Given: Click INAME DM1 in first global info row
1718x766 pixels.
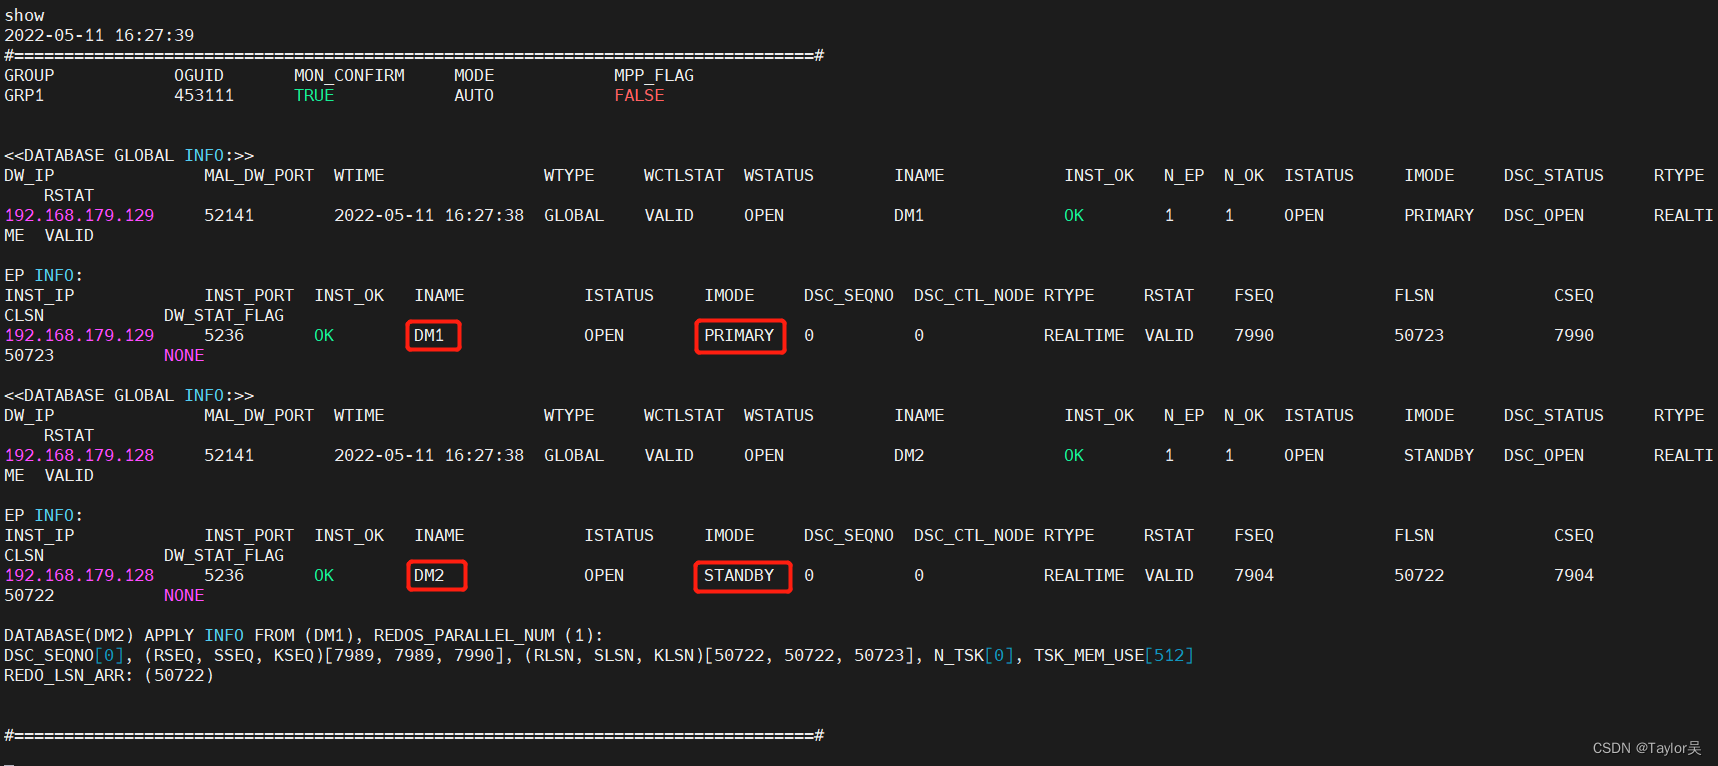Looking at the screenshot, I should click(909, 216).
